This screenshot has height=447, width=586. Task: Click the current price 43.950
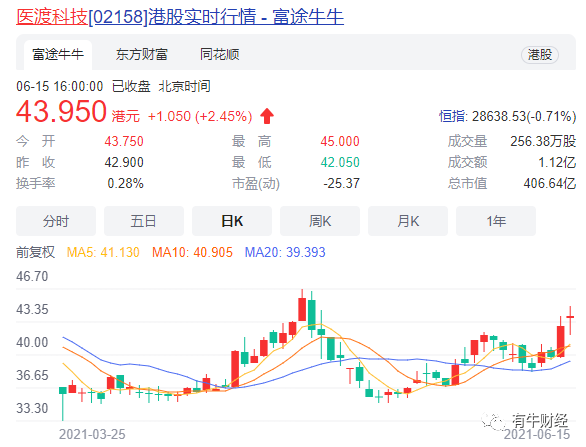coord(61,111)
